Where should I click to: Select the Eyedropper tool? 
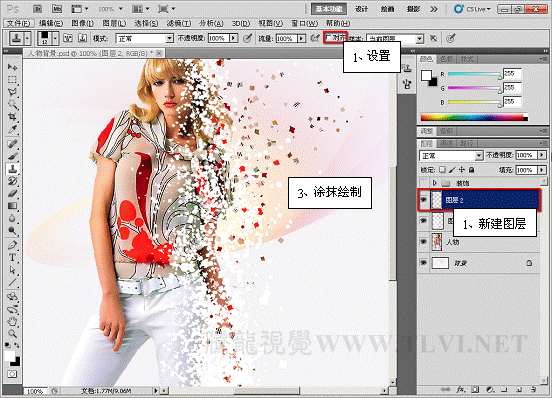(x=12, y=129)
